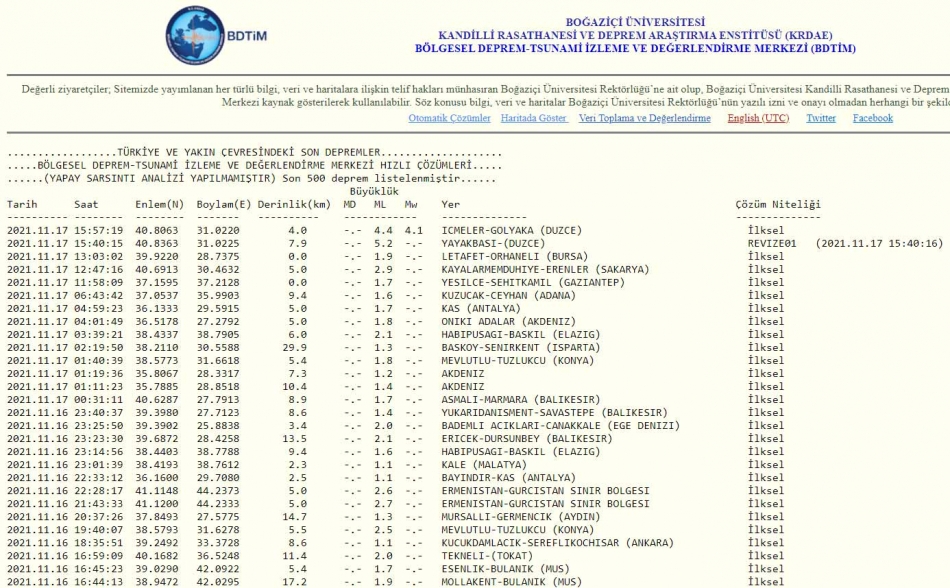
Task: Select the ASMALI-MARMARA (BALIKESIR) location
Action: click(520, 400)
